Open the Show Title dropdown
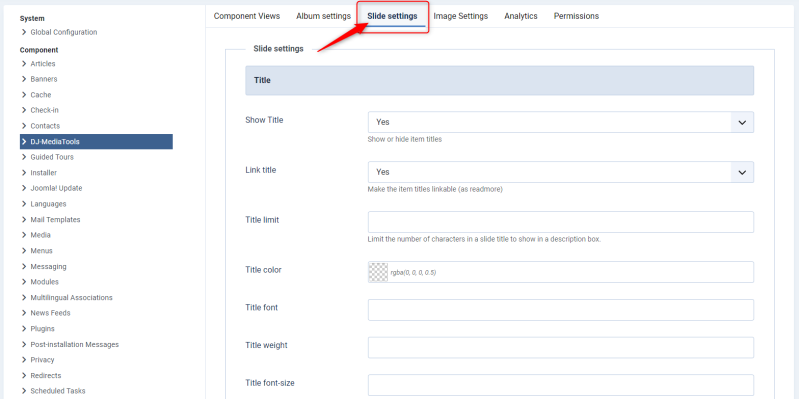The height and width of the screenshot is (399, 800). (561, 122)
